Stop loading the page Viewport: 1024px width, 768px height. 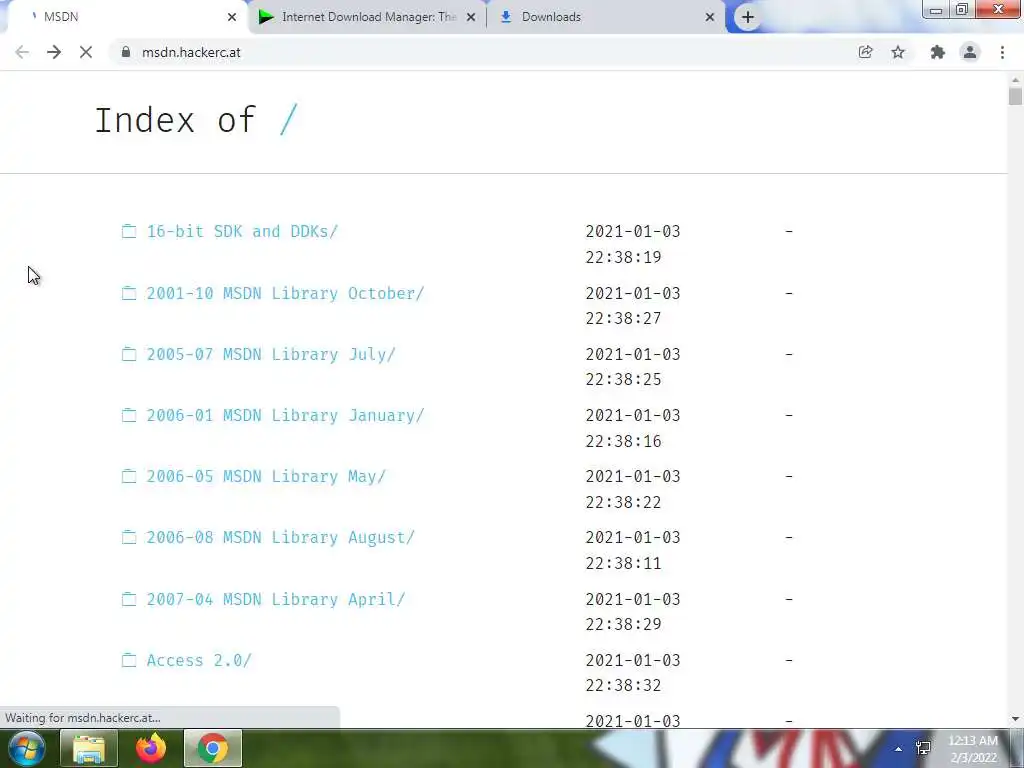(86, 52)
